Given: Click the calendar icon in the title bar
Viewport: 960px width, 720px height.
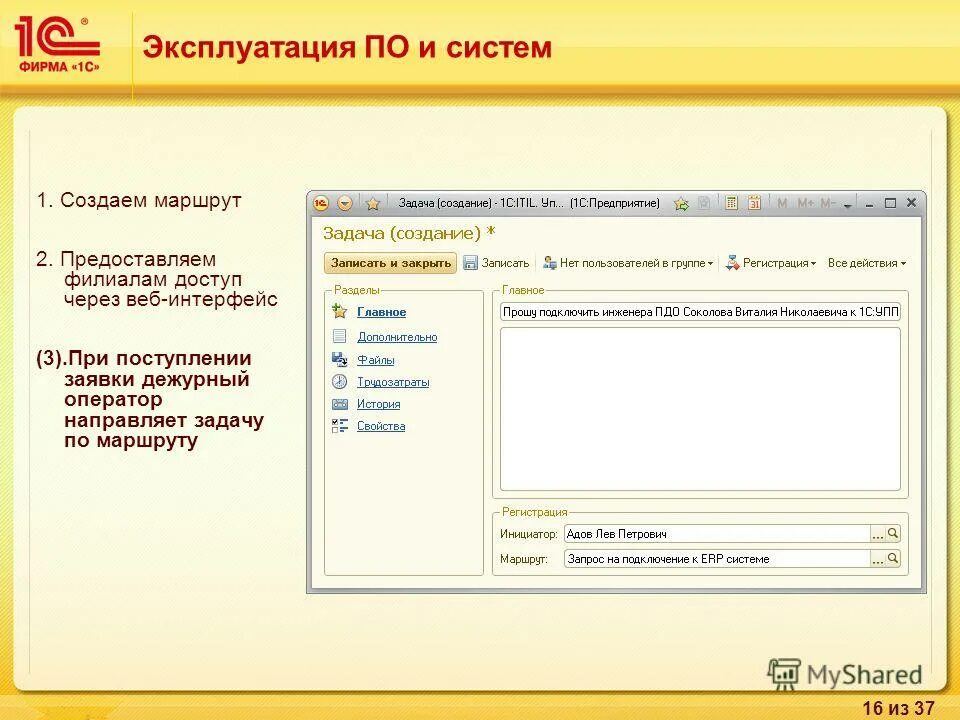Looking at the screenshot, I should (x=755, y=201).
